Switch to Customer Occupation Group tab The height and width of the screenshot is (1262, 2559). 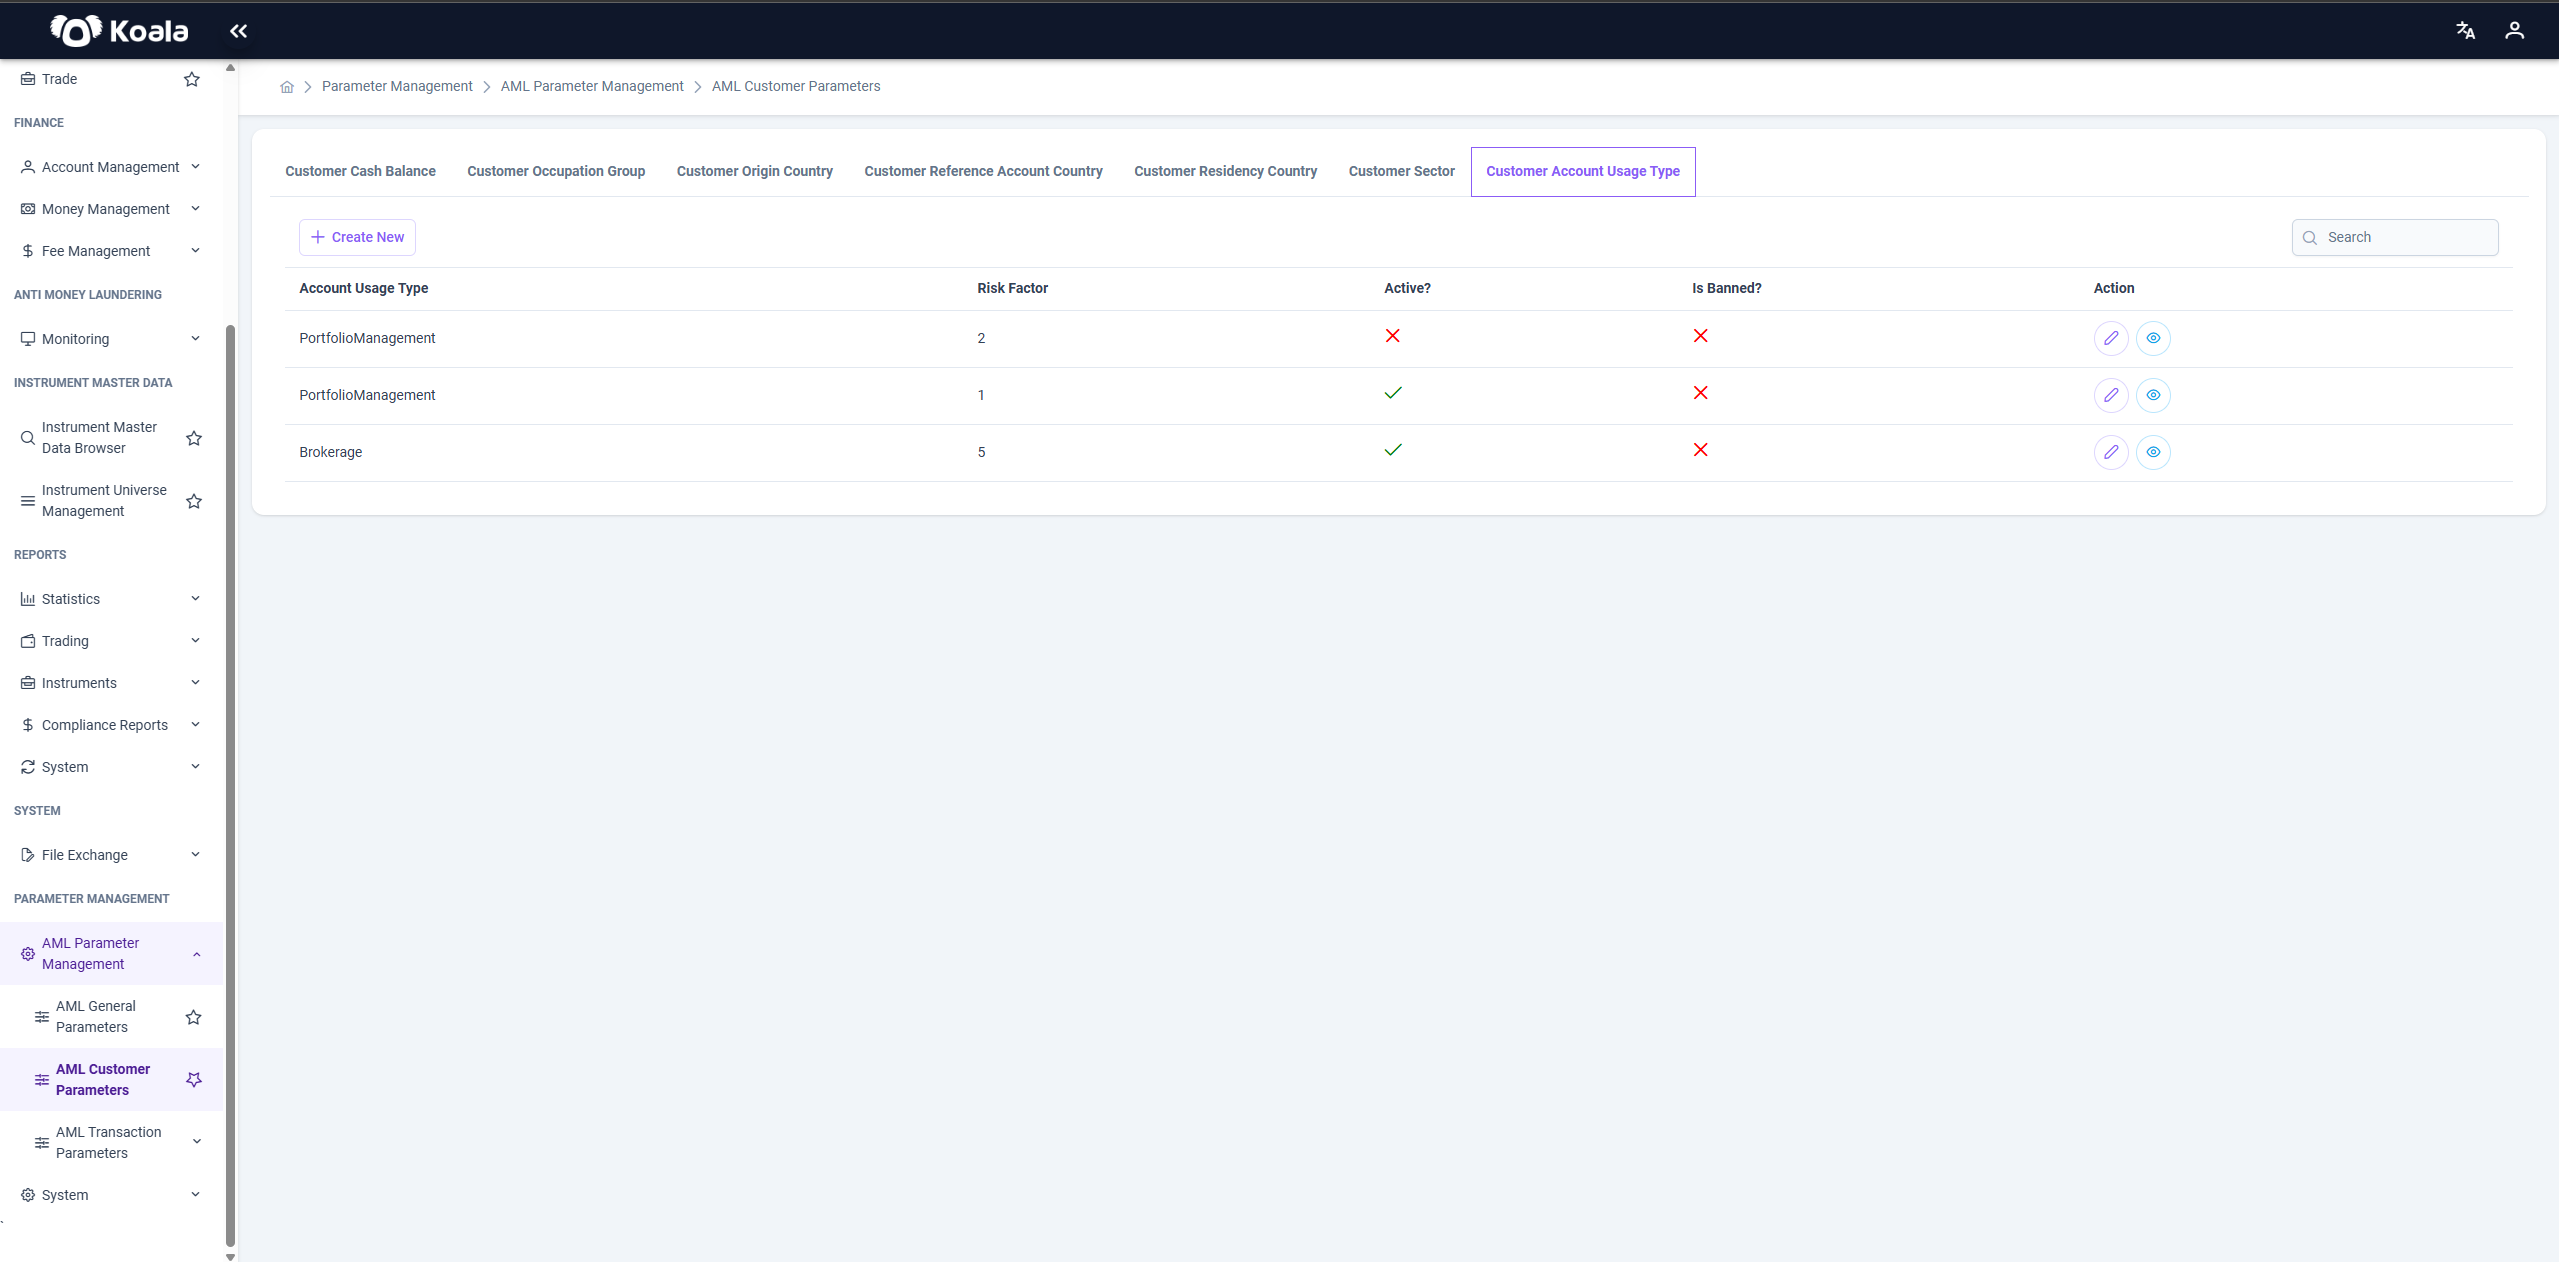click(x=556, y=171)
